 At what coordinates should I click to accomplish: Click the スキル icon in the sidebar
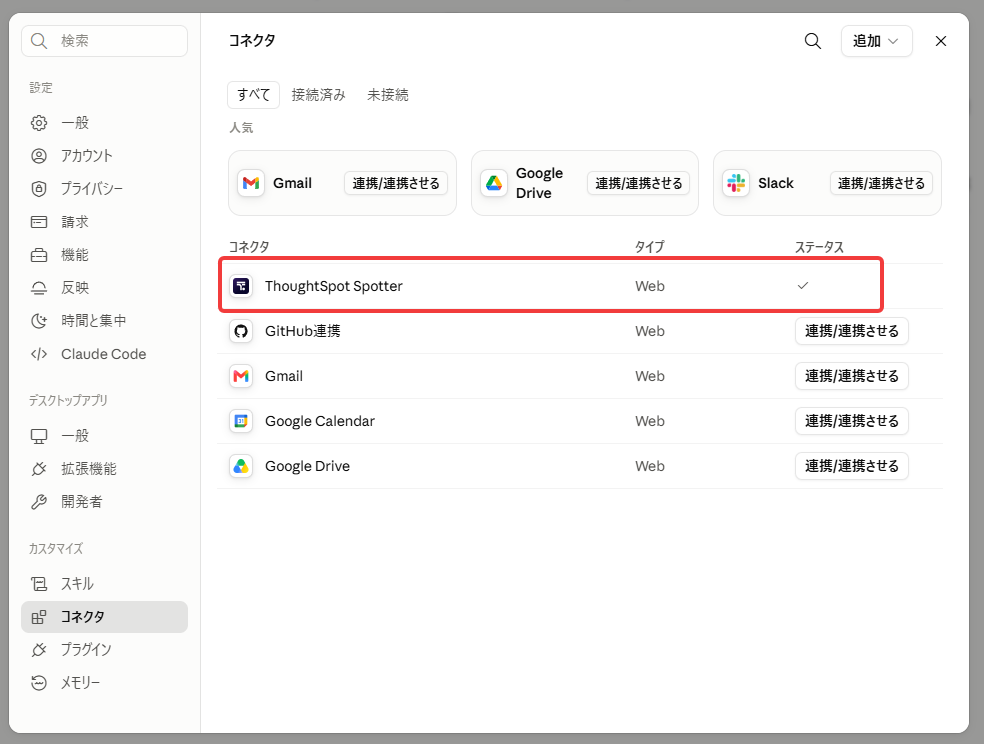39,584
